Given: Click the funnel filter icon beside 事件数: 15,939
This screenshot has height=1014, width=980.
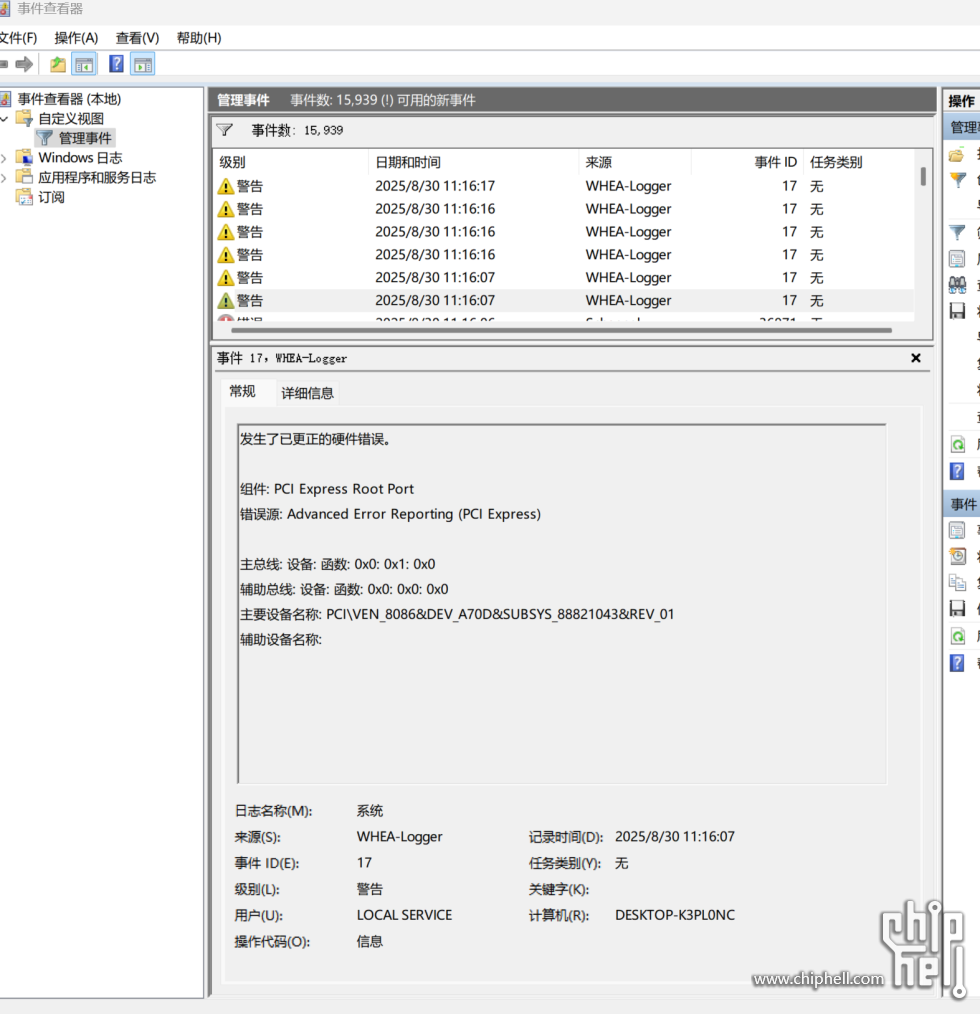Looking at the screenshot, I should tap(224, 130).
